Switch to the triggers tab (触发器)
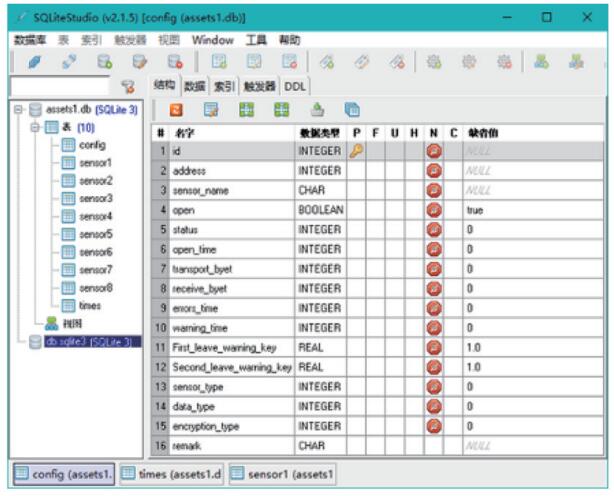This screenshot has width=614, height=496. point(260,86)
